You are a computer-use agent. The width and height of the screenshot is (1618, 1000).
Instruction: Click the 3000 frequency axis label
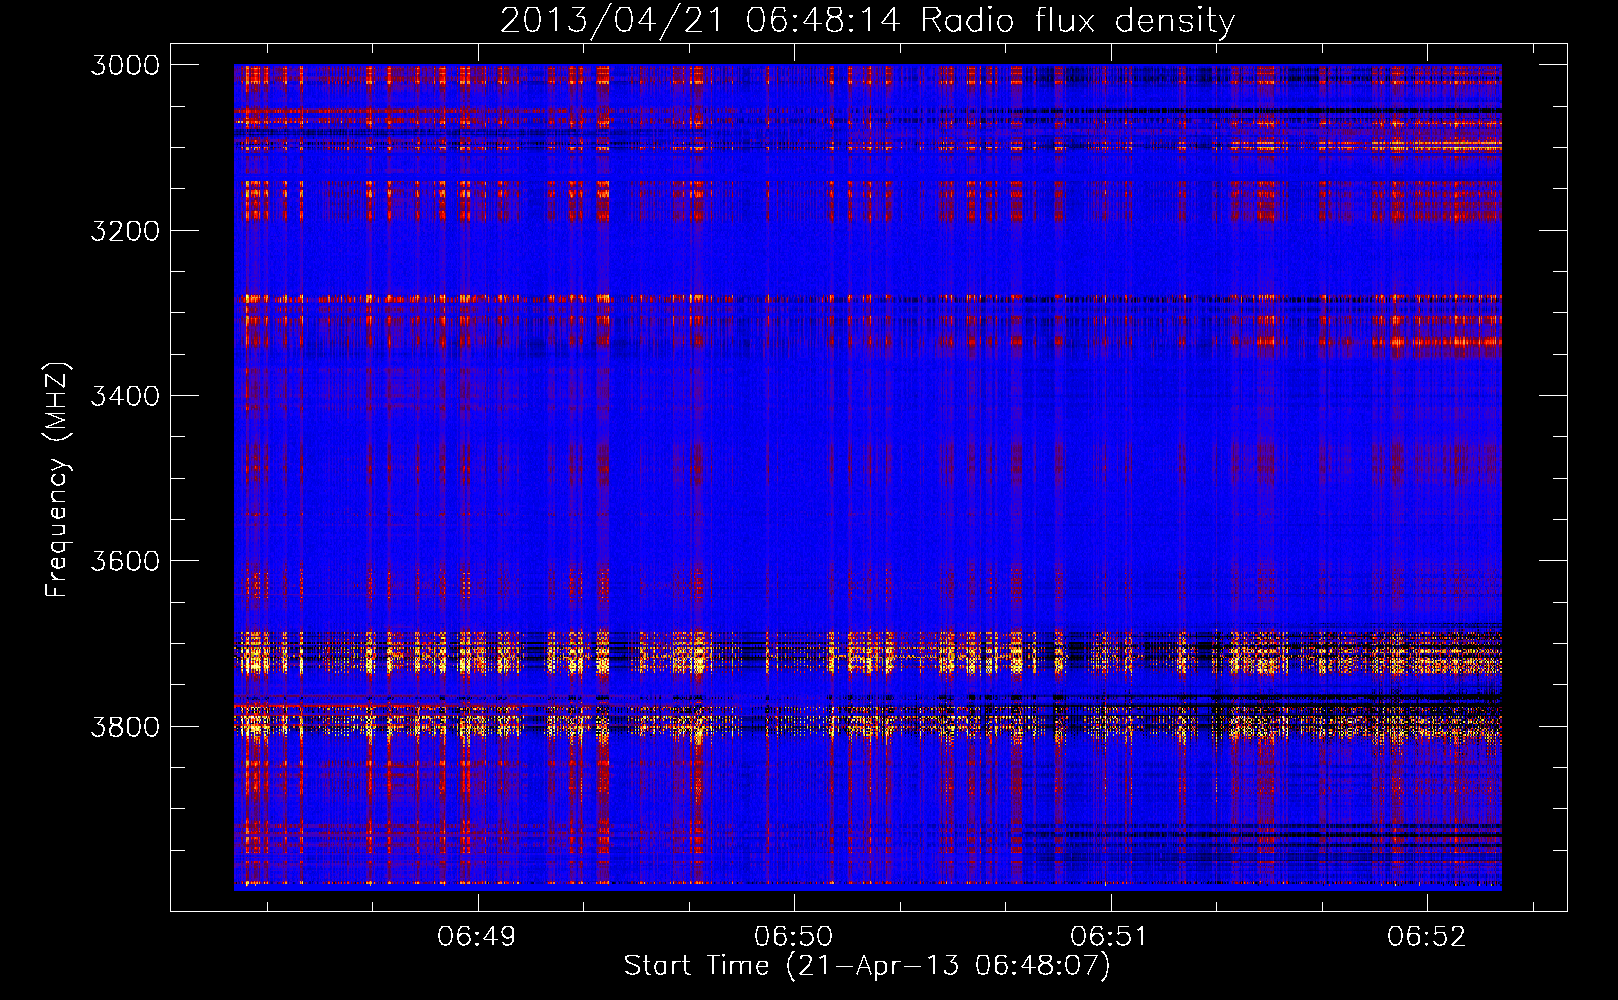pos(125,65)
